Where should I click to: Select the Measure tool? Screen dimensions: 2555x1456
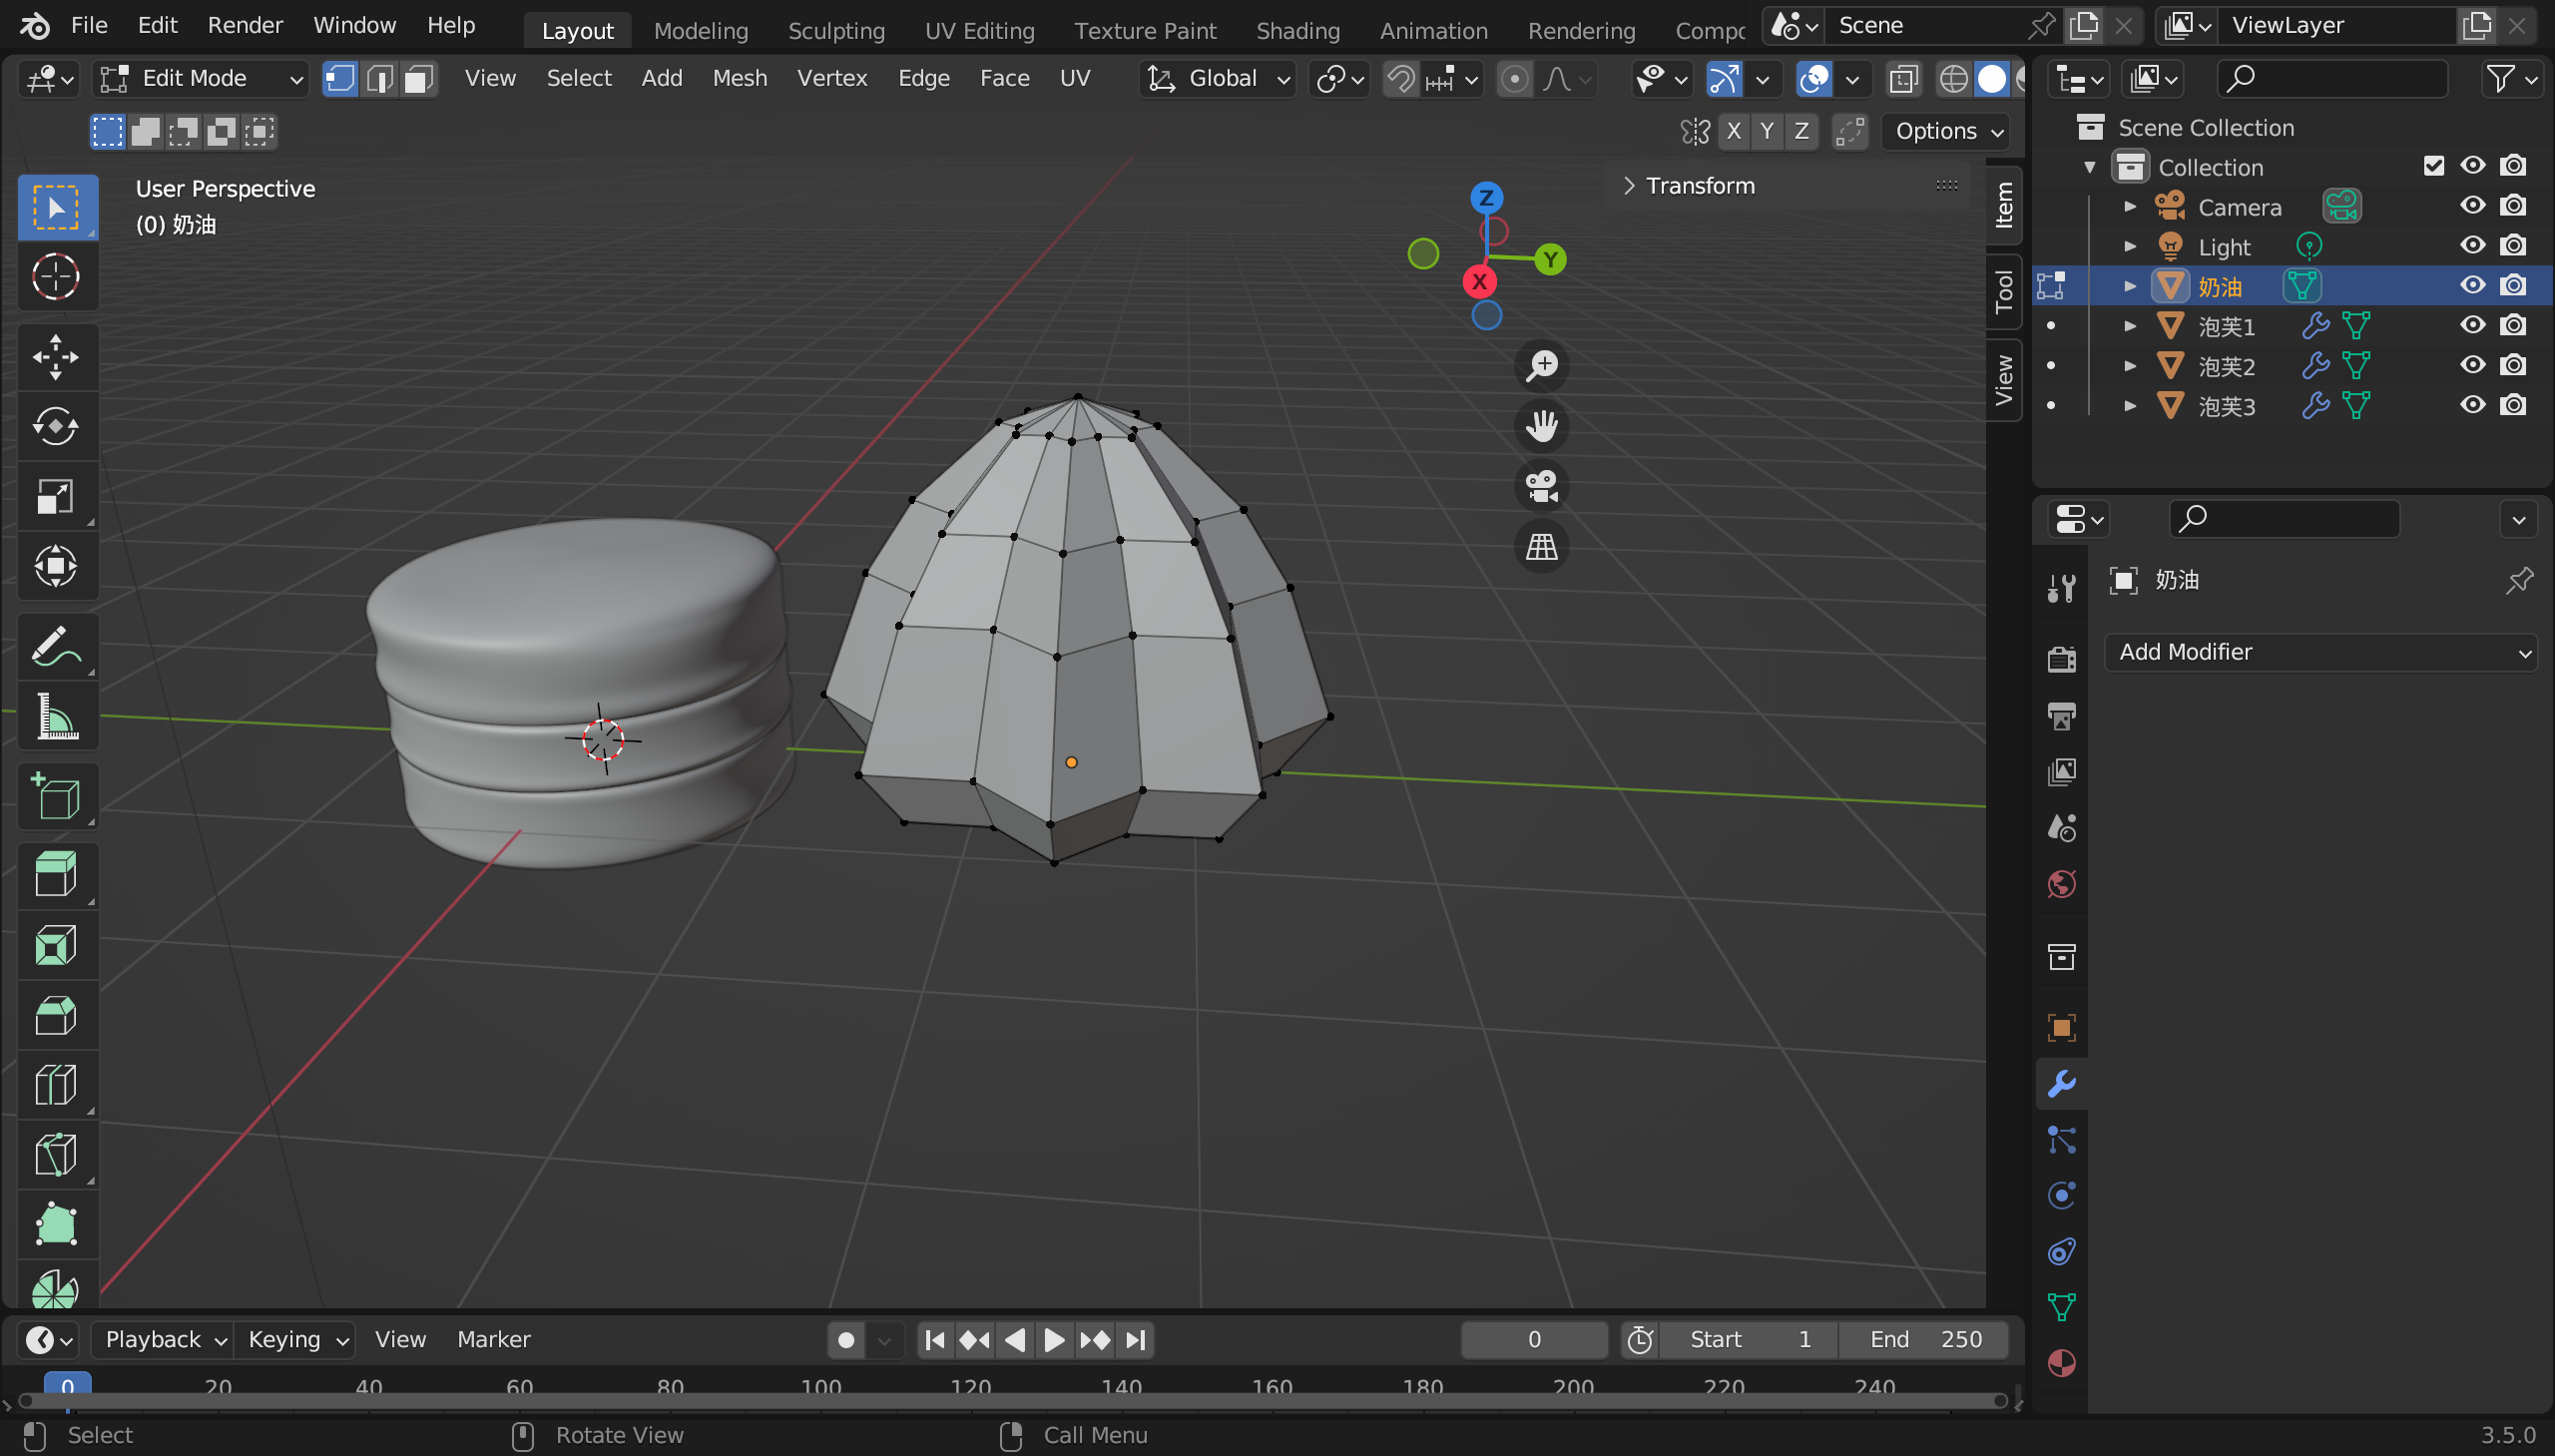pos(56,717)
